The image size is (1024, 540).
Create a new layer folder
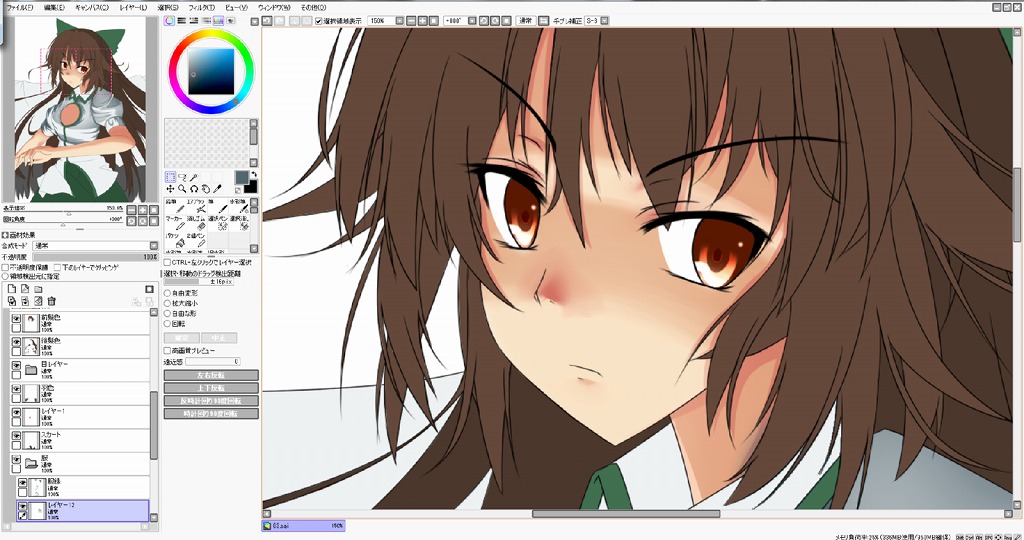pyautogui.click(x=39, y=289)
